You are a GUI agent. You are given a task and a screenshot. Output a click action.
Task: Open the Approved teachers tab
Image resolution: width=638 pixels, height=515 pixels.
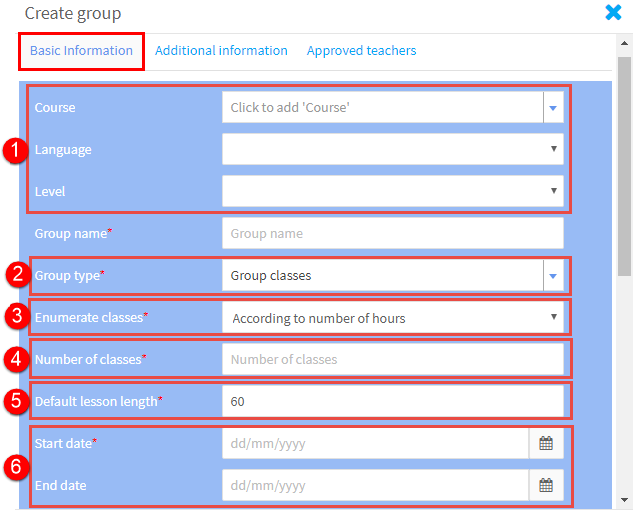pyautogui.click(x=361, y=51)
